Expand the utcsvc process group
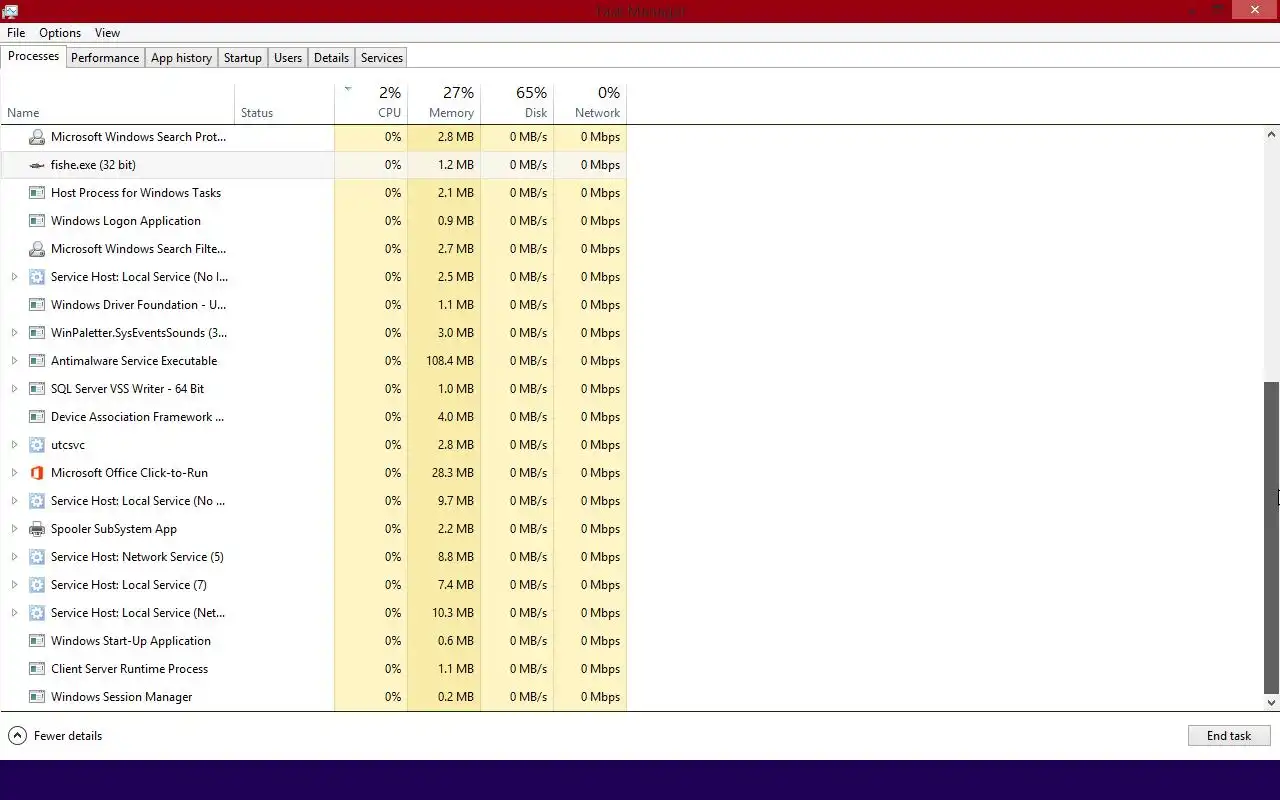 click(14, 445)
